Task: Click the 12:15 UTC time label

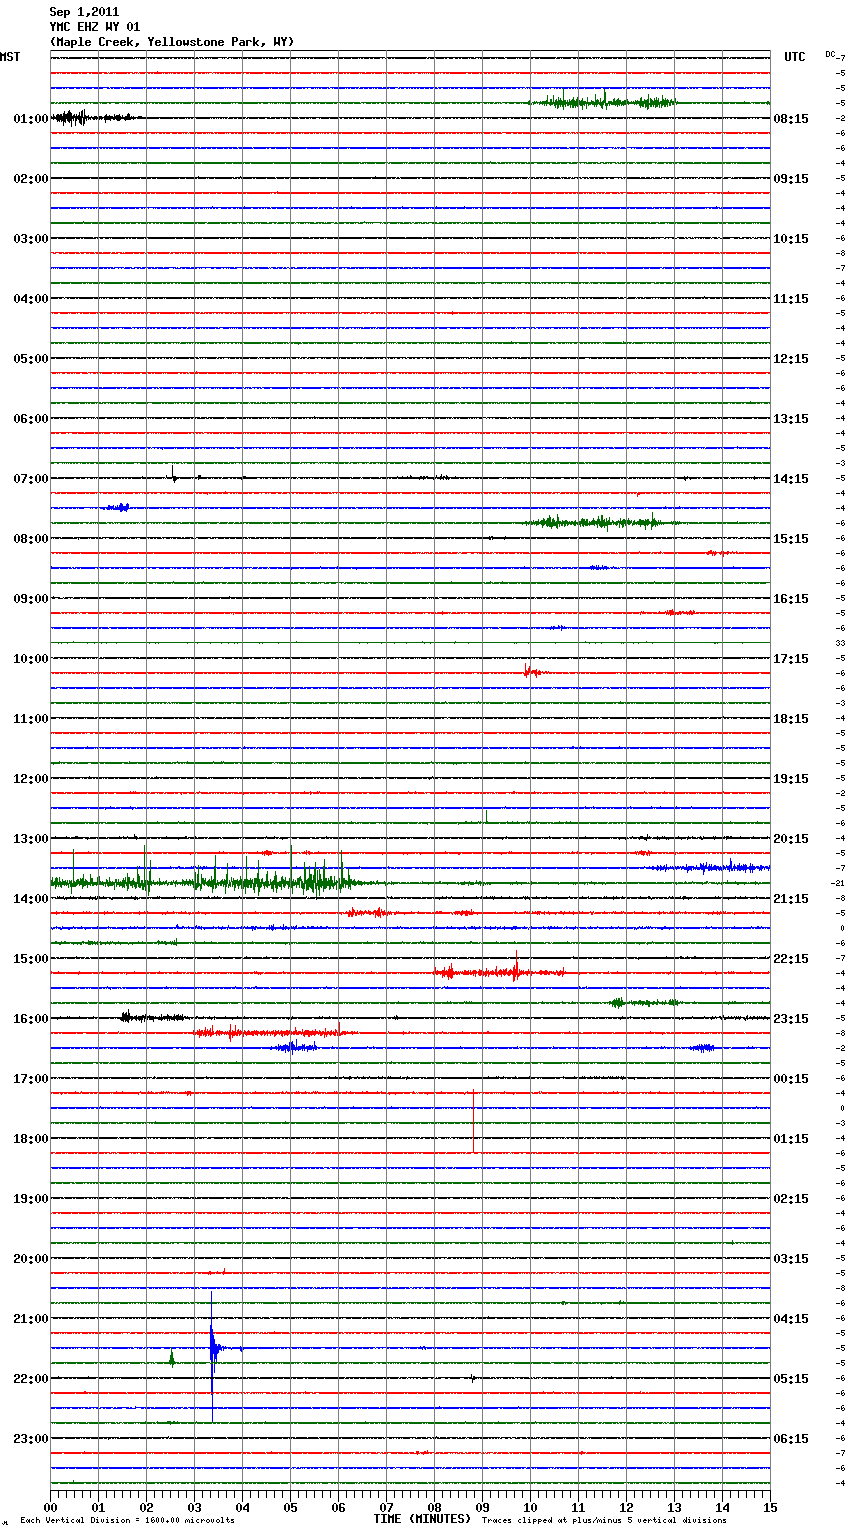Action: [791, 359]
